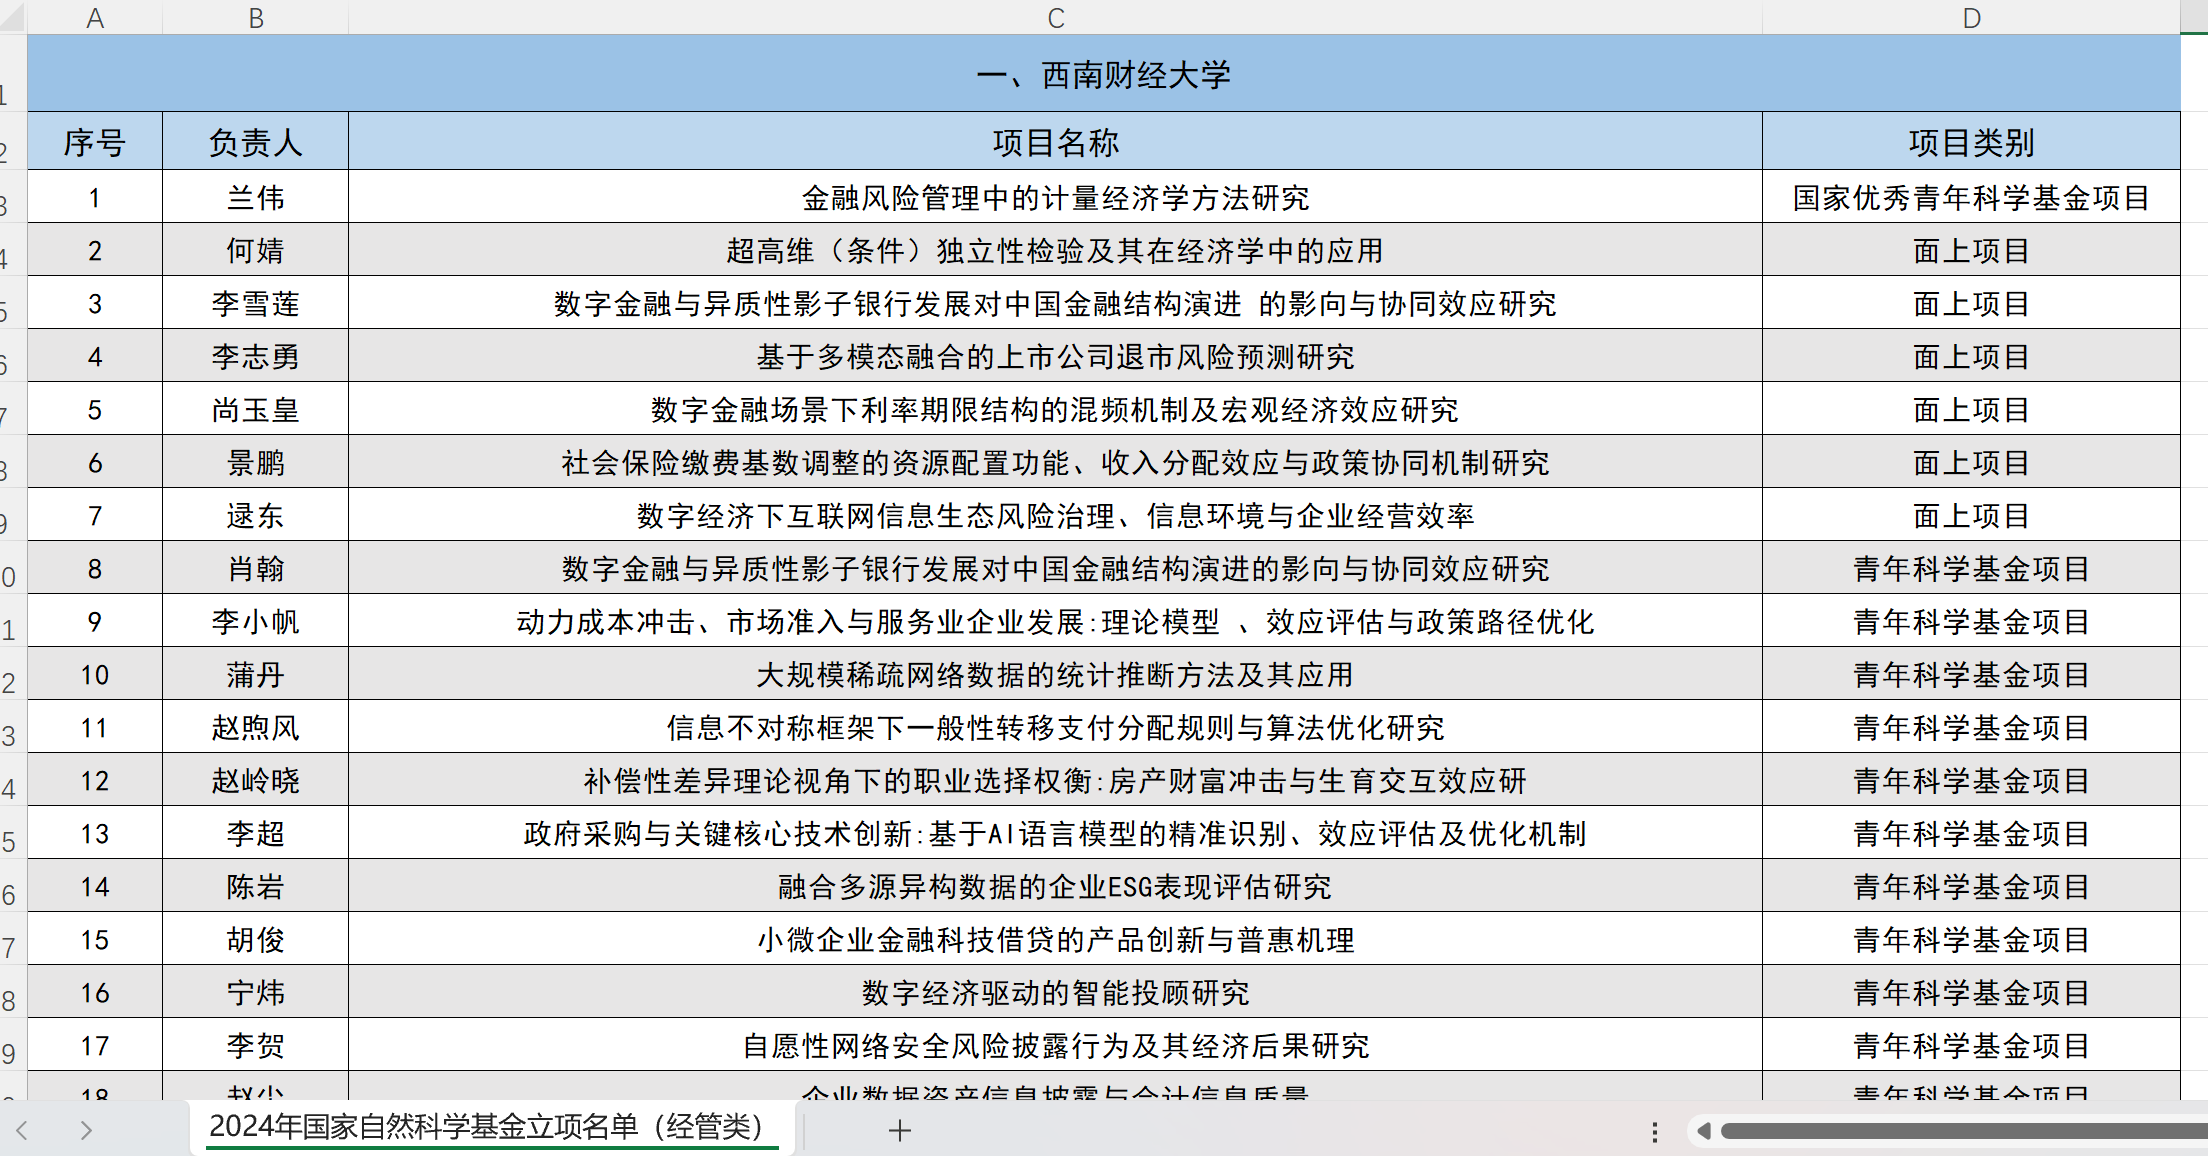Click the cell with name 李雪莲
Image resolution: width=2208 pixels, height=1156 pixels.
[256, 304]
